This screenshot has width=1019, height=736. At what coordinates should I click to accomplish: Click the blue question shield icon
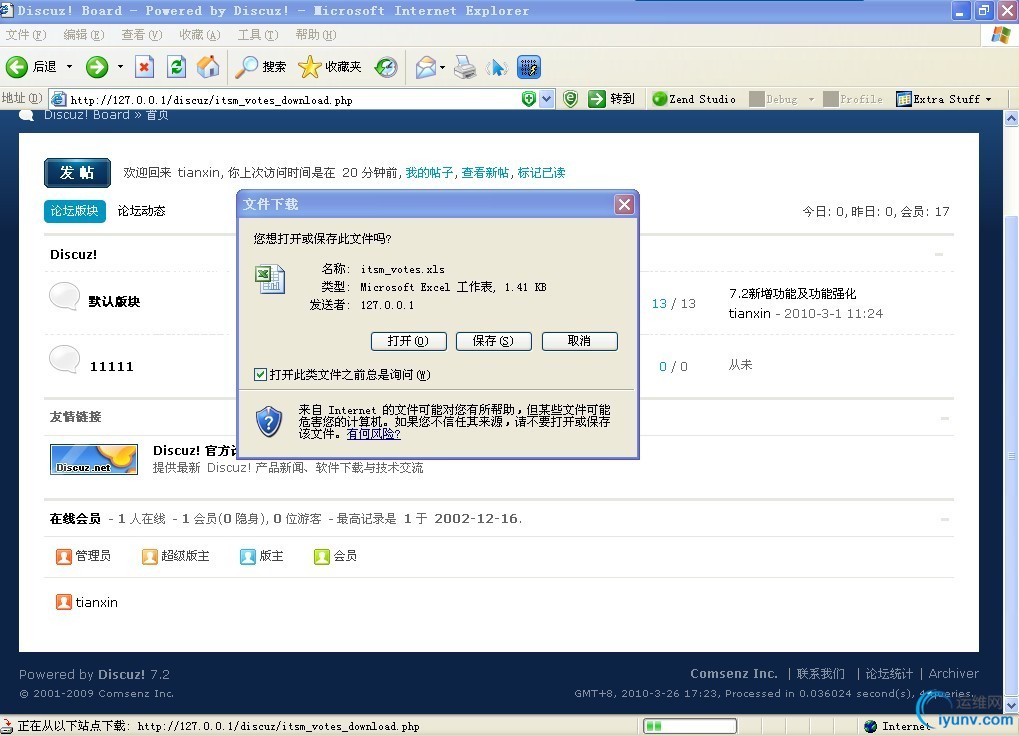click(x=268, y=422)
